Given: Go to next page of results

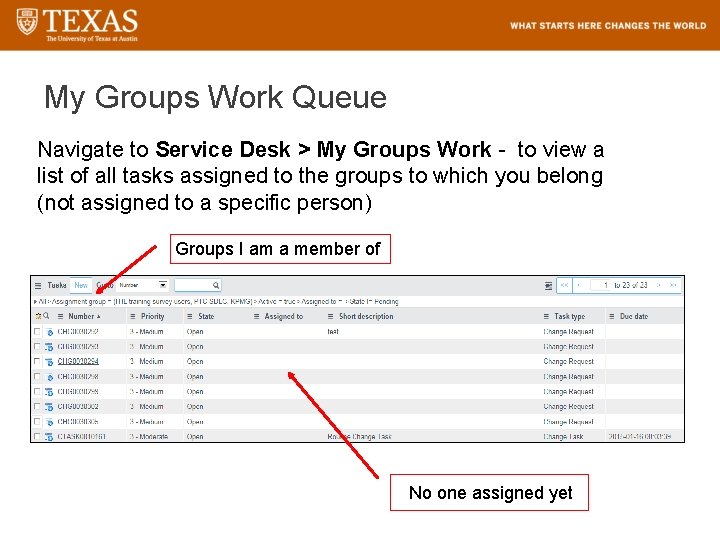Looking at the screenshot, I should 658,285.
